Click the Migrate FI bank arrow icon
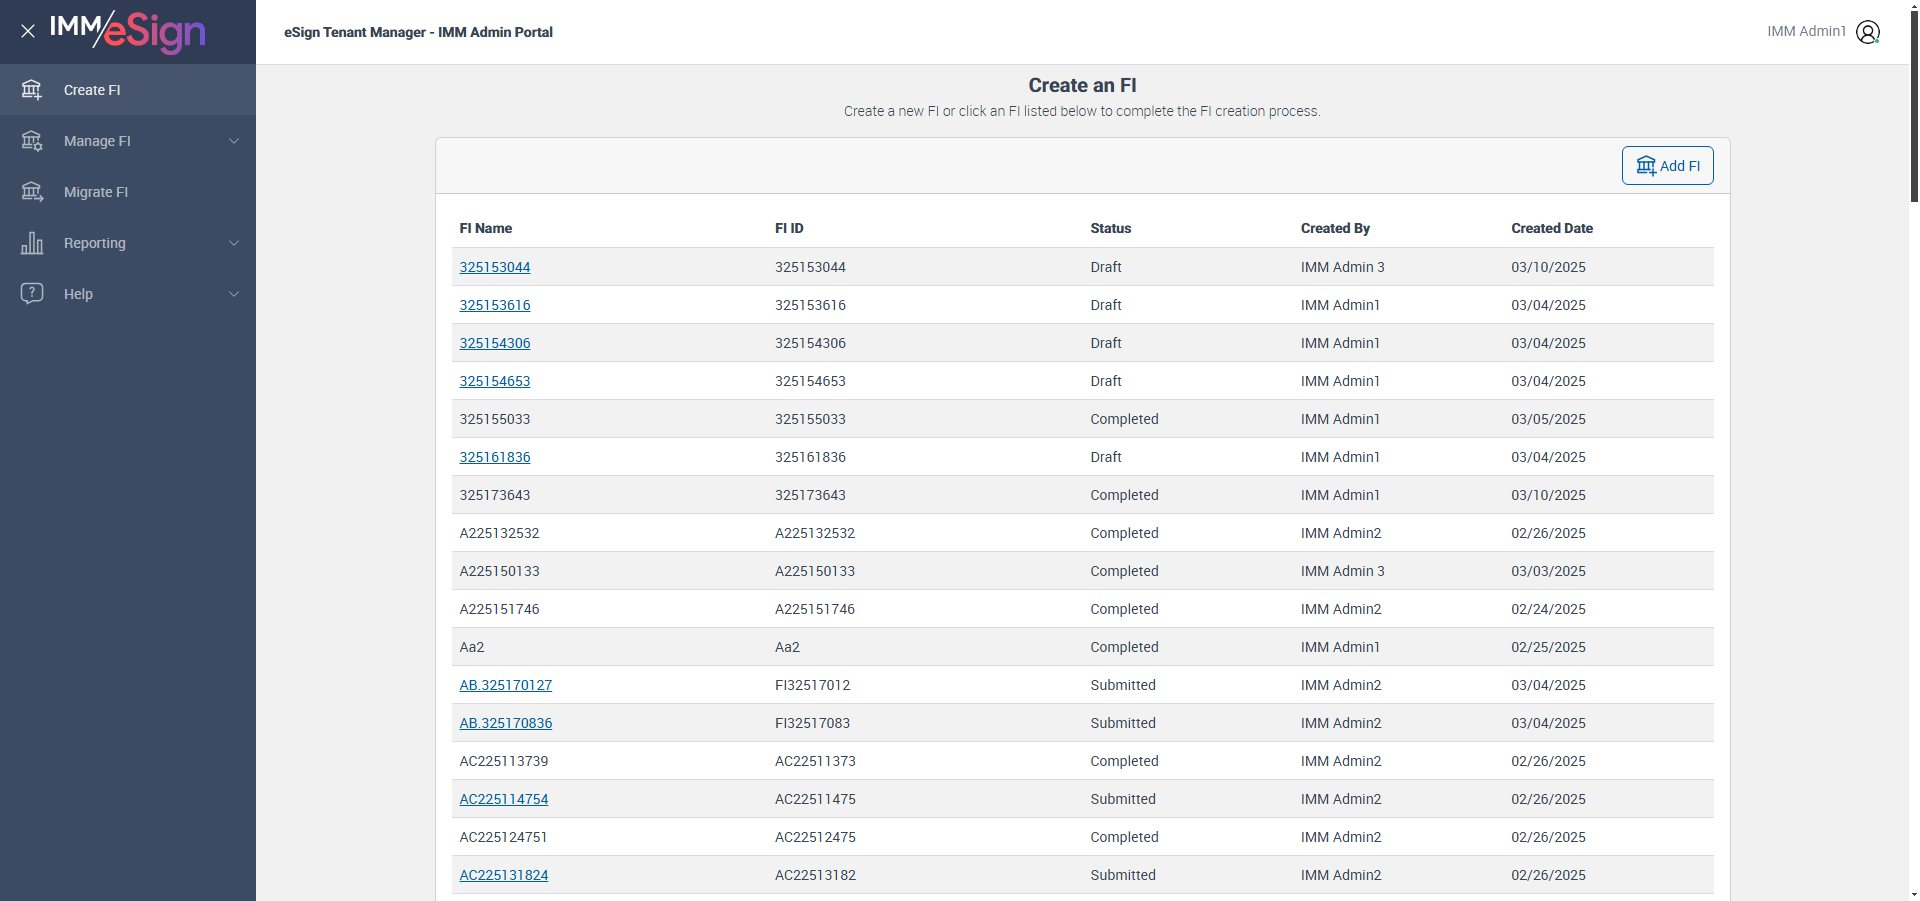 pos(32,192)
